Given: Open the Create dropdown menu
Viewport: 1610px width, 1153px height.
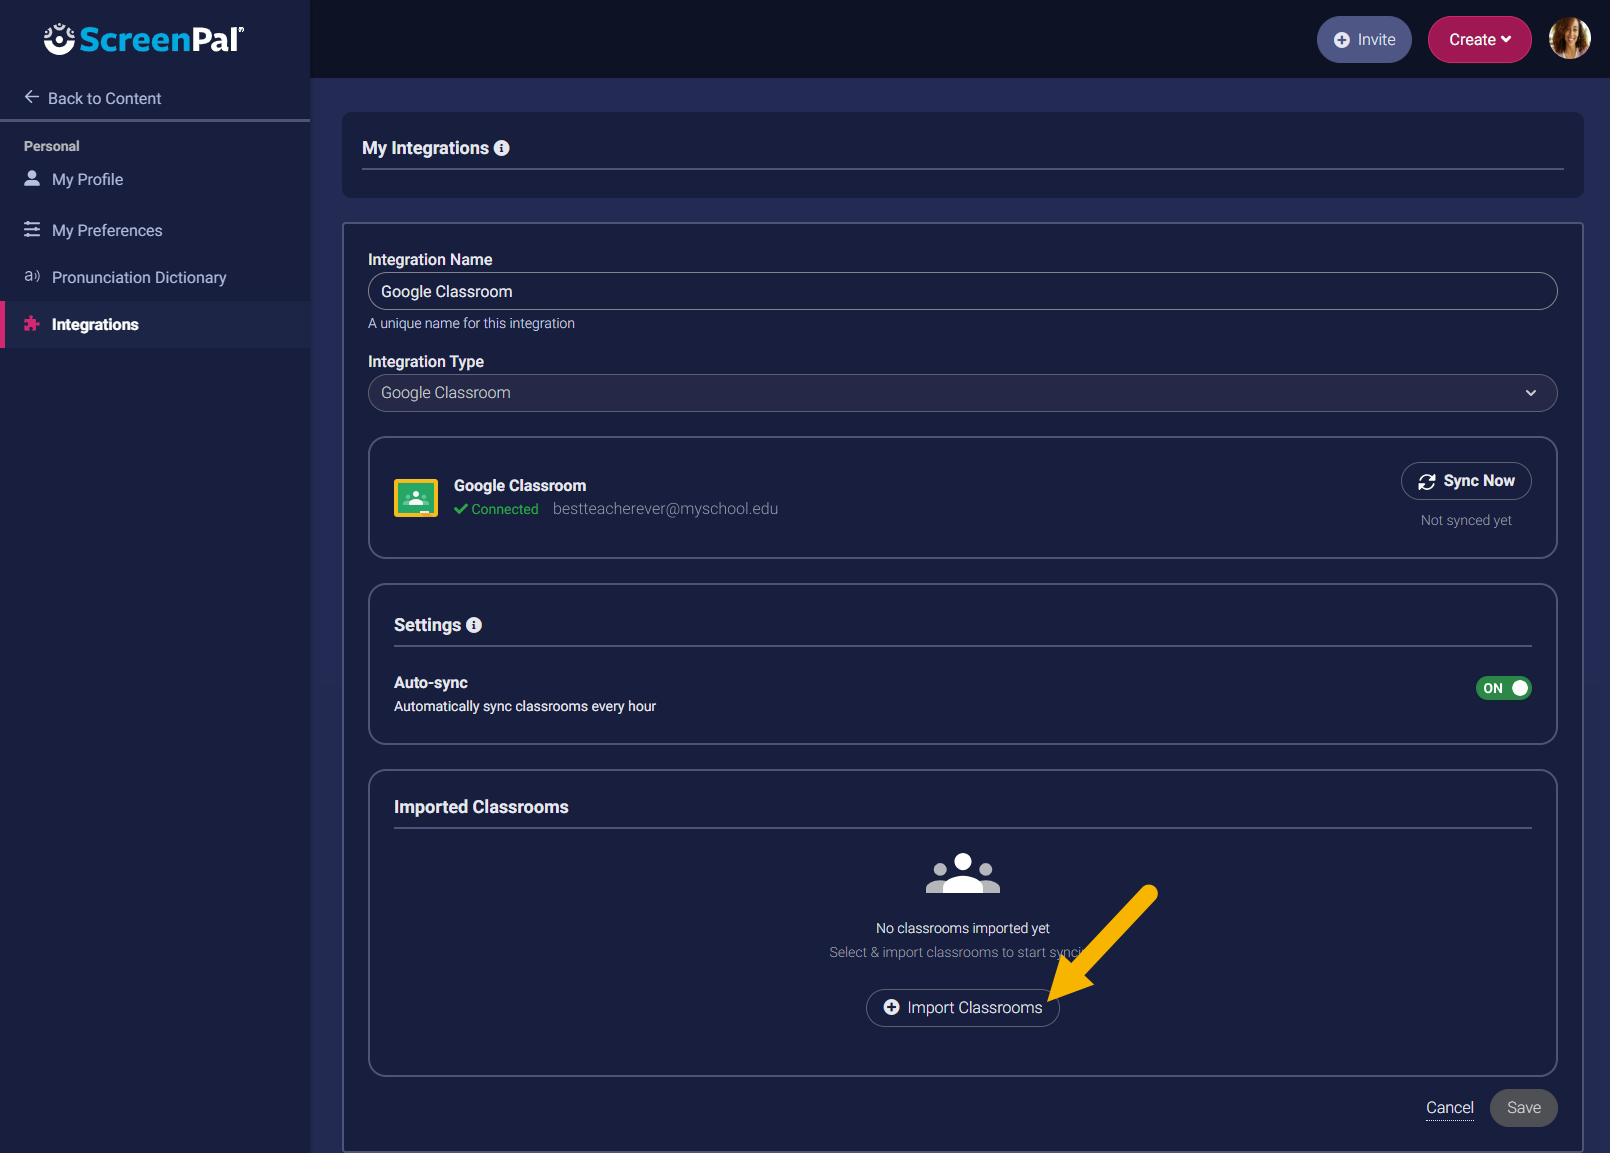Looking at the screenshot, I should (1479, 40).
